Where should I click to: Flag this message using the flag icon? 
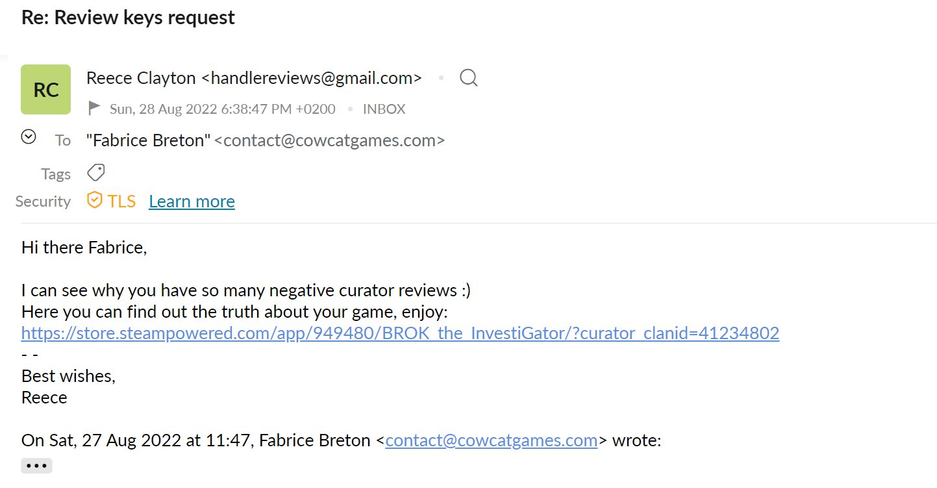[94, 108]
